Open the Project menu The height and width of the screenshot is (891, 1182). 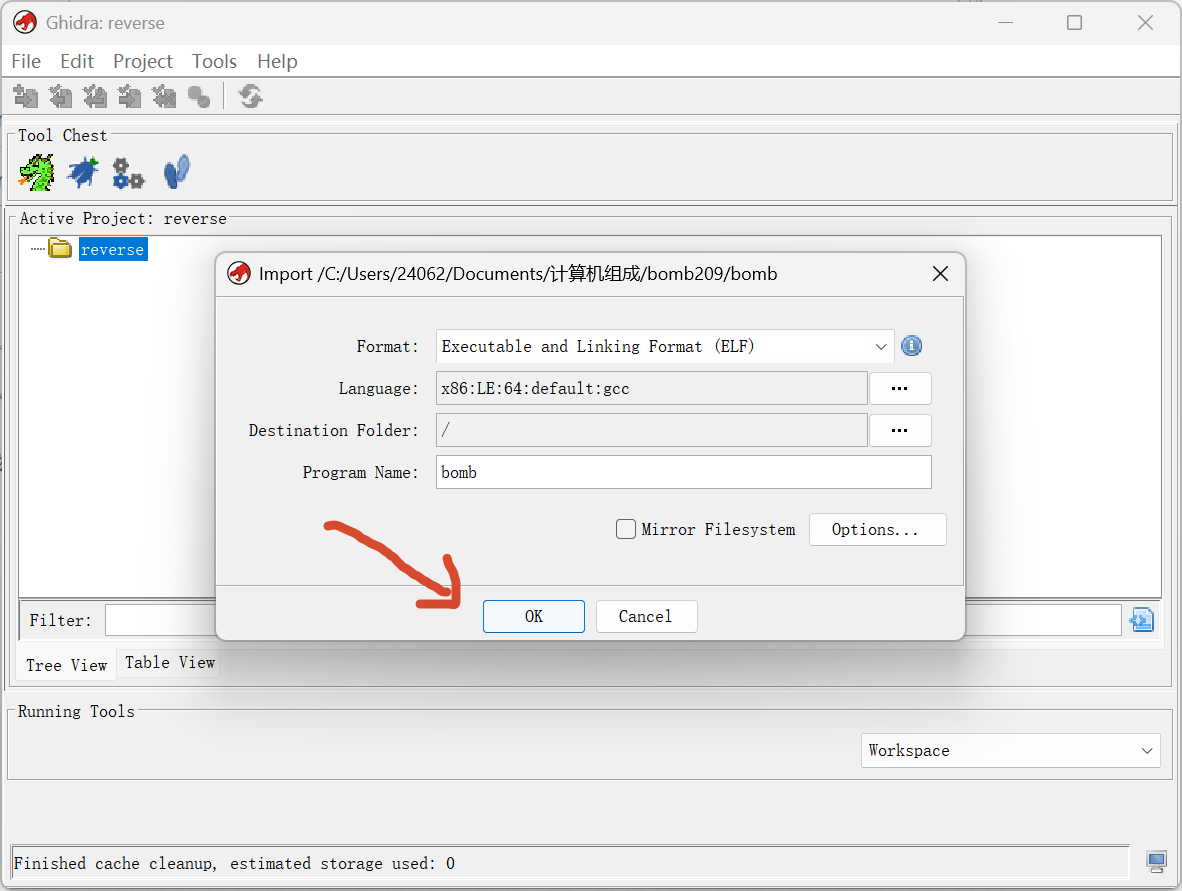(142, 61)
